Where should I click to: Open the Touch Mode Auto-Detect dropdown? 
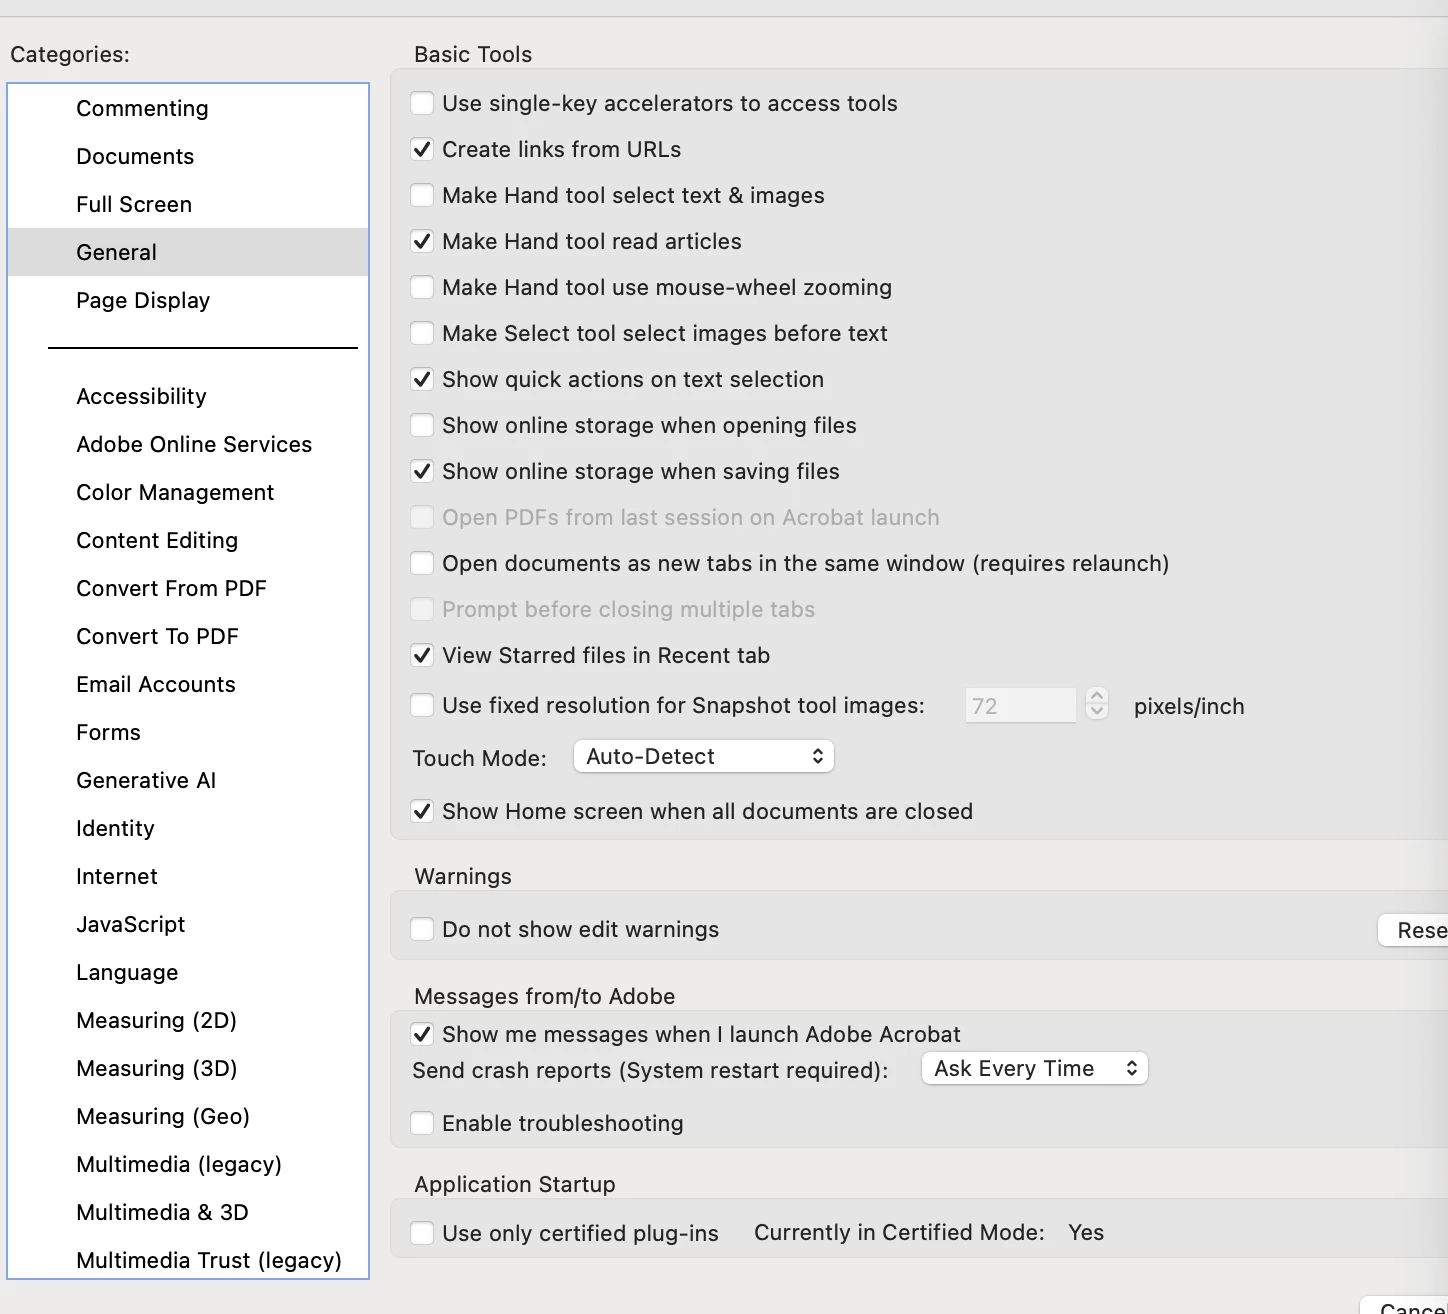point(704,756)
